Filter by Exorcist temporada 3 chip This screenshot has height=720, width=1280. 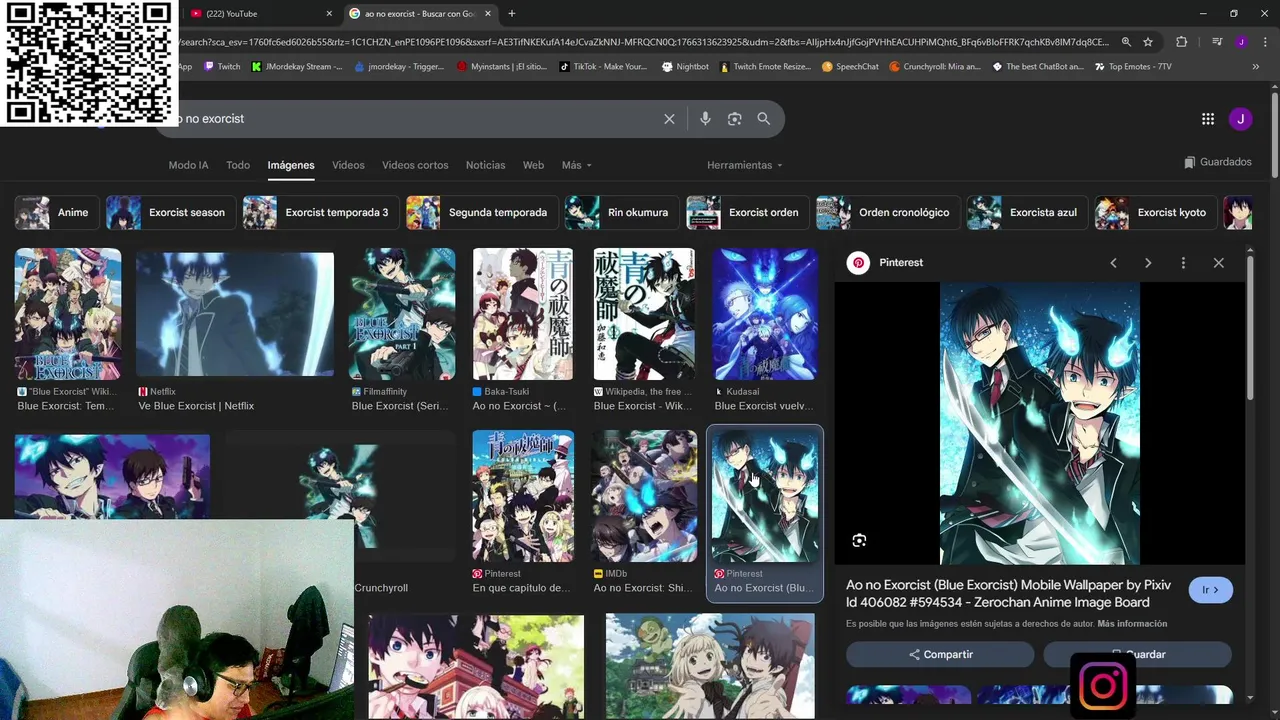click(321, 213)
